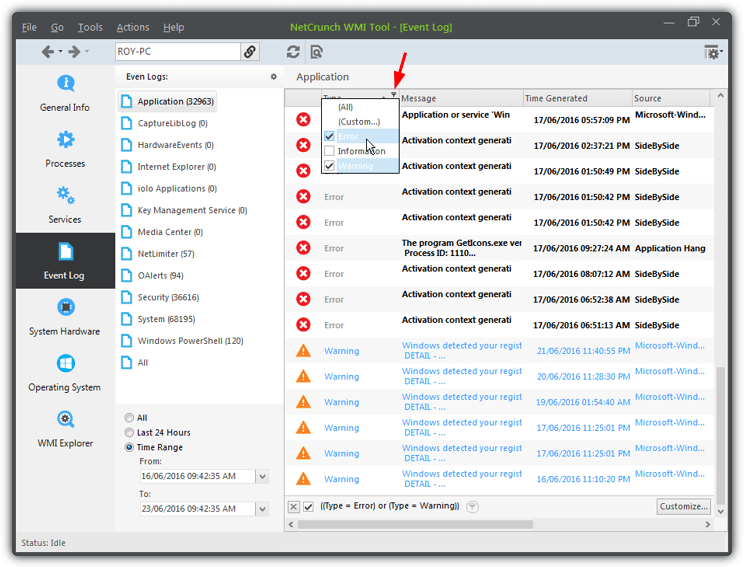
Task: Open the To date dropdown
Action: coord(262,509)
